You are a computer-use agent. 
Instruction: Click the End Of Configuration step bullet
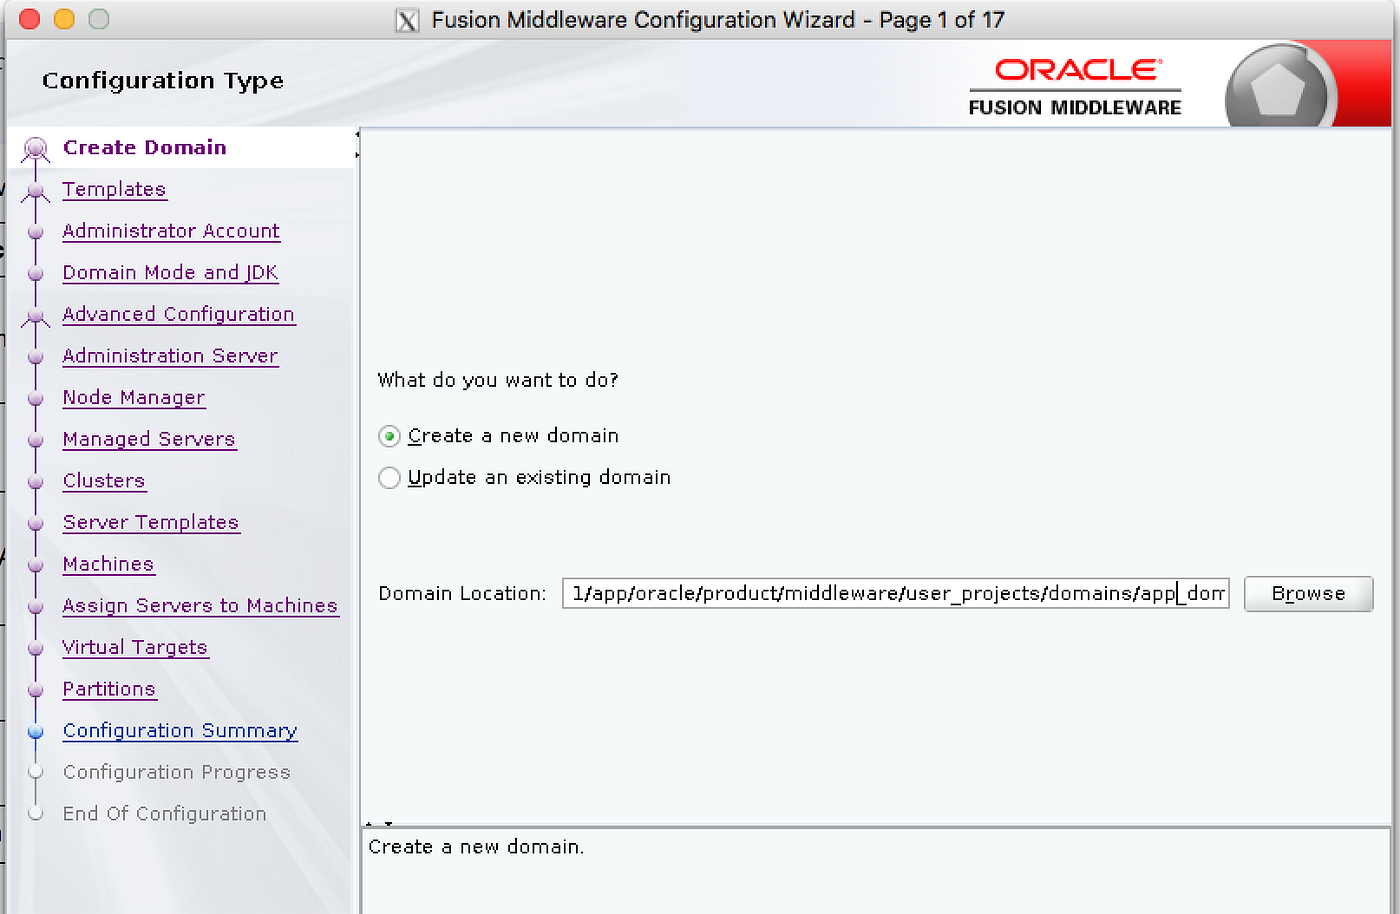[36, 814]
